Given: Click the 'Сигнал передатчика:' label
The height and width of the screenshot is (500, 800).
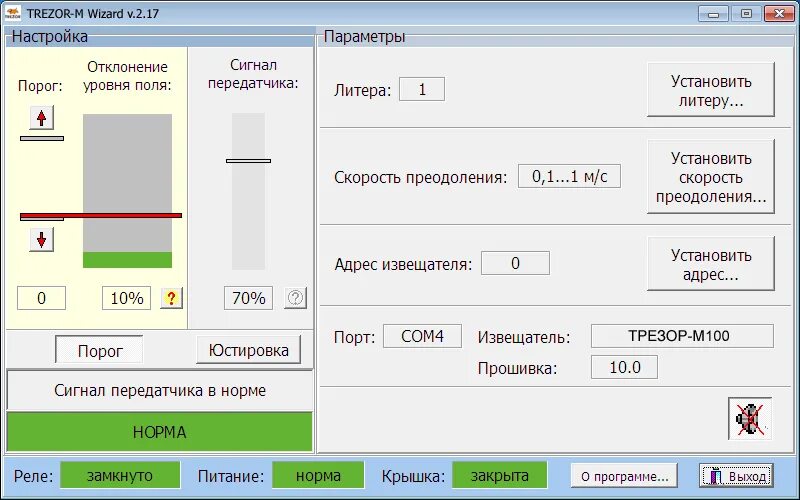Looking at the screenshot, I should (253, 74).
